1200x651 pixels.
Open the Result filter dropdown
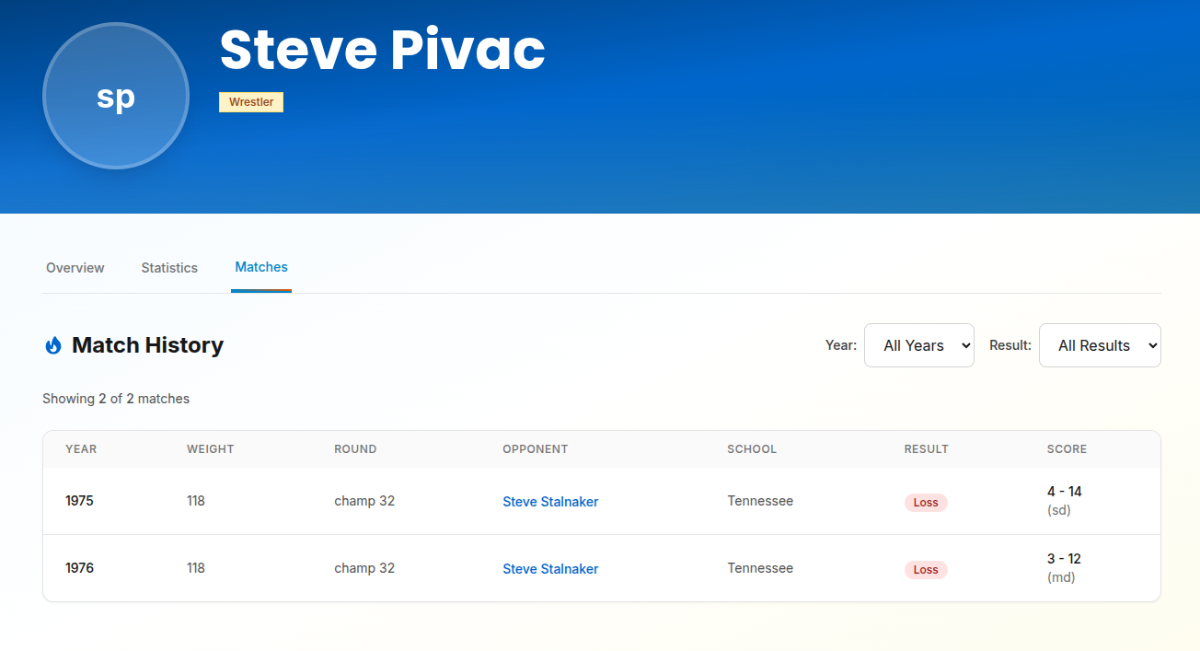pyautogui.click(x=1100, y=345)
